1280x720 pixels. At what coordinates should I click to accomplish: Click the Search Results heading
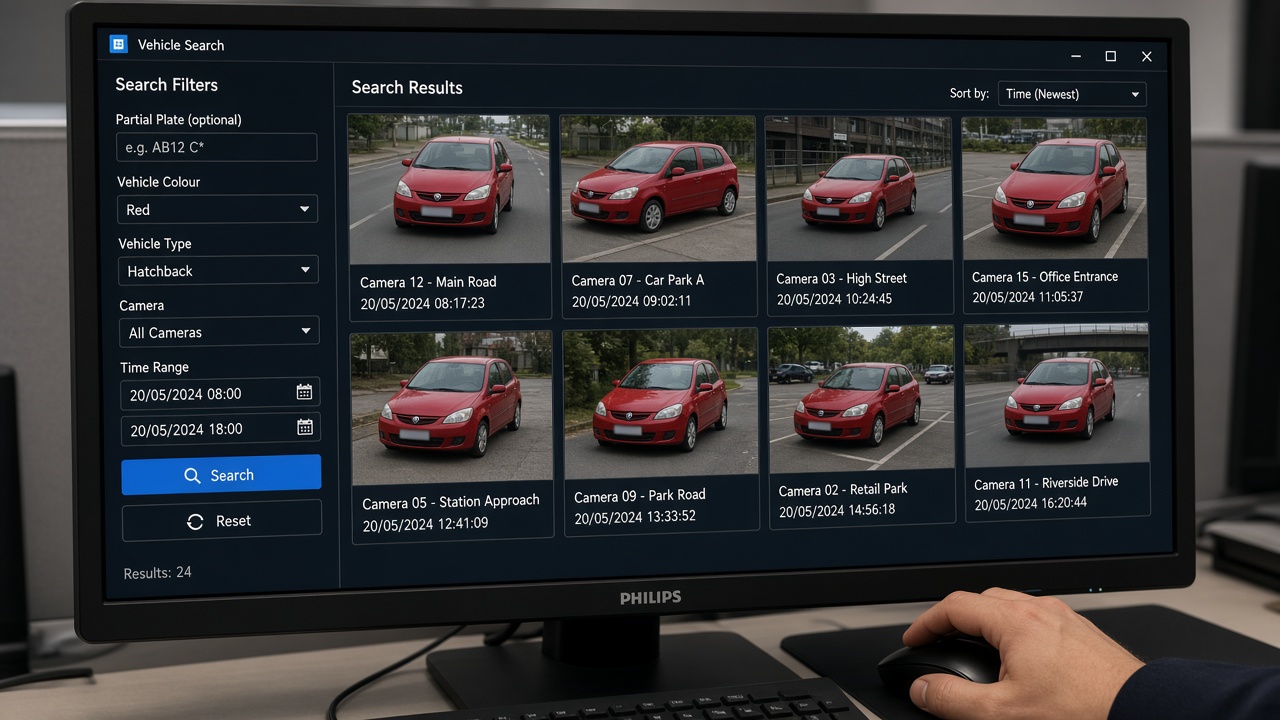click(407, 88)
